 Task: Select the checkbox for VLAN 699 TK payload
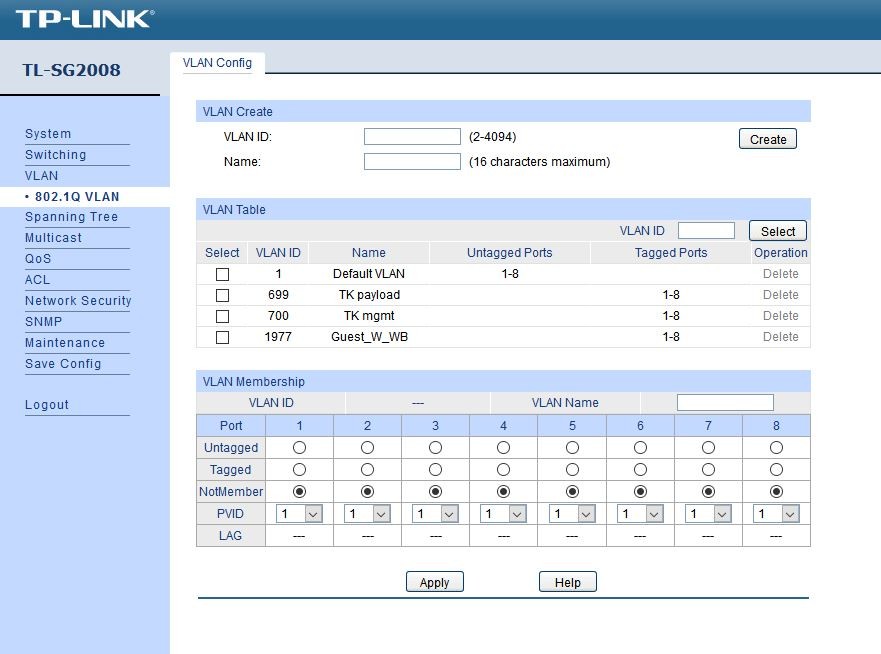pyautogui.click(x=222, y=294)
